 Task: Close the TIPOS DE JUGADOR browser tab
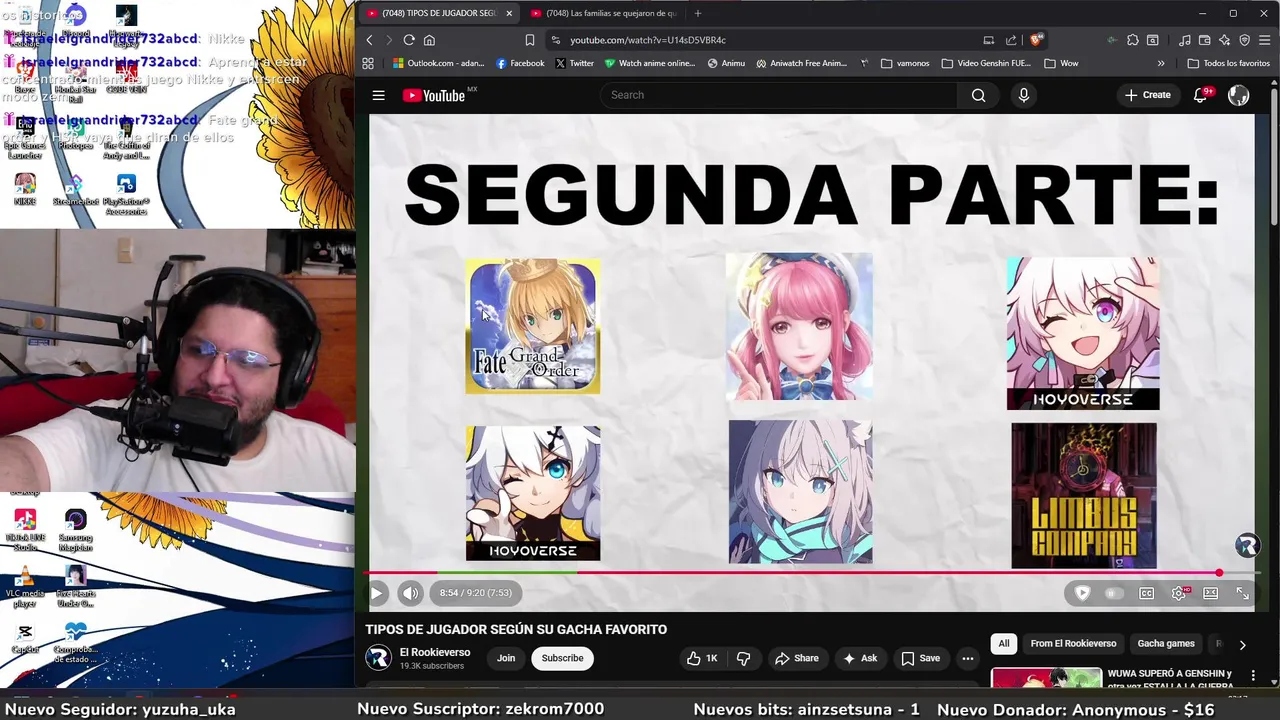point(509,13)
